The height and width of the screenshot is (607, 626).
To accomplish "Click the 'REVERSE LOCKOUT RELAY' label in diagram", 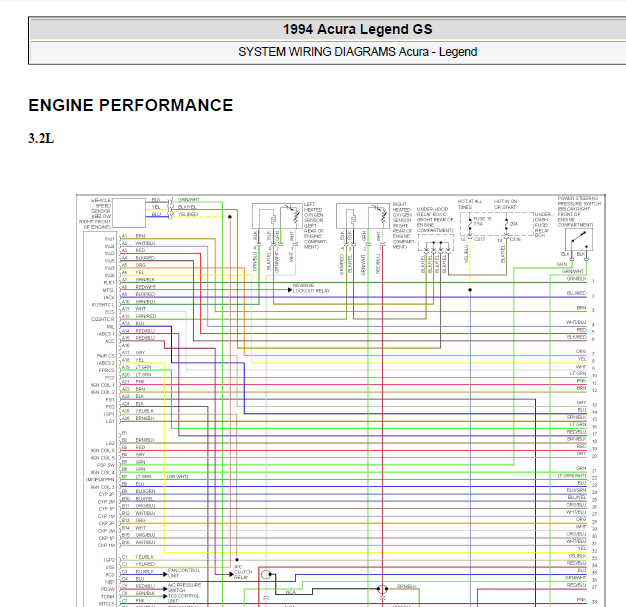I will (311, 288).
